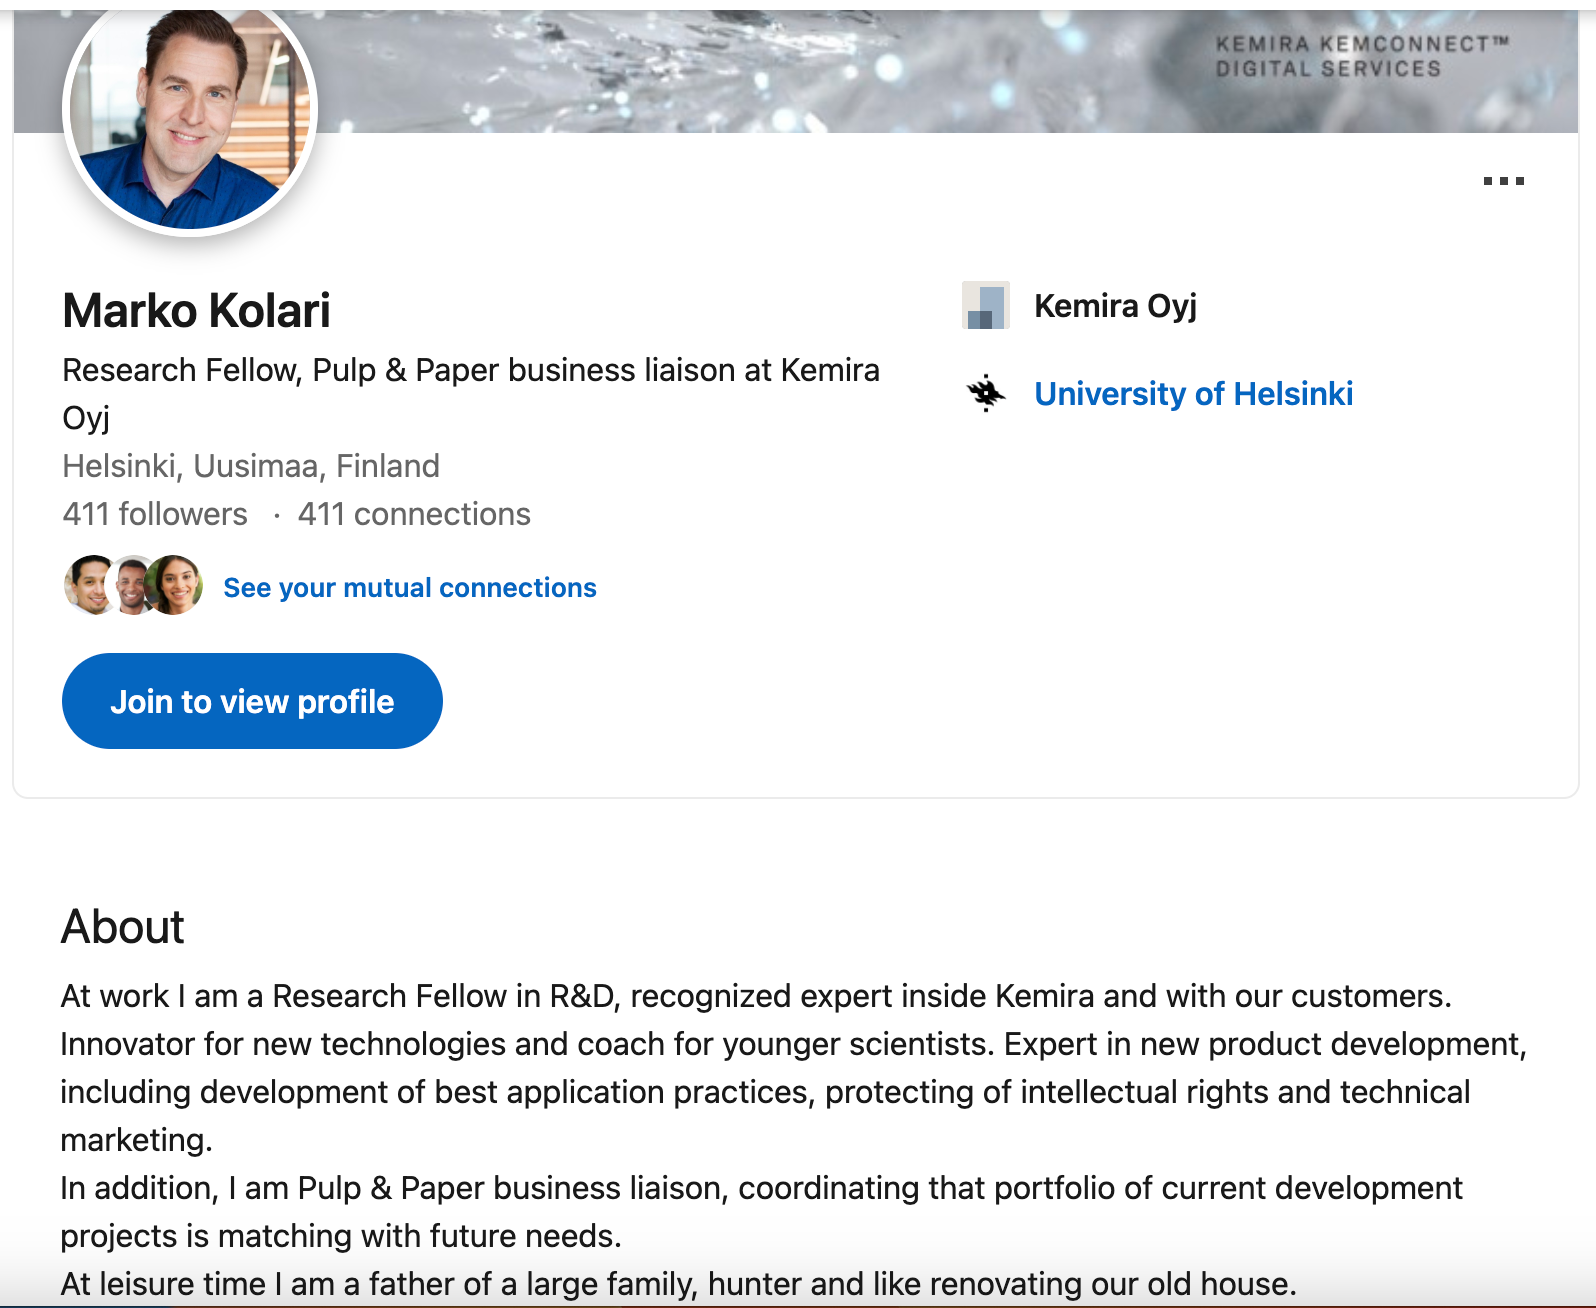Click the 411 connections count

pos(414,514)
